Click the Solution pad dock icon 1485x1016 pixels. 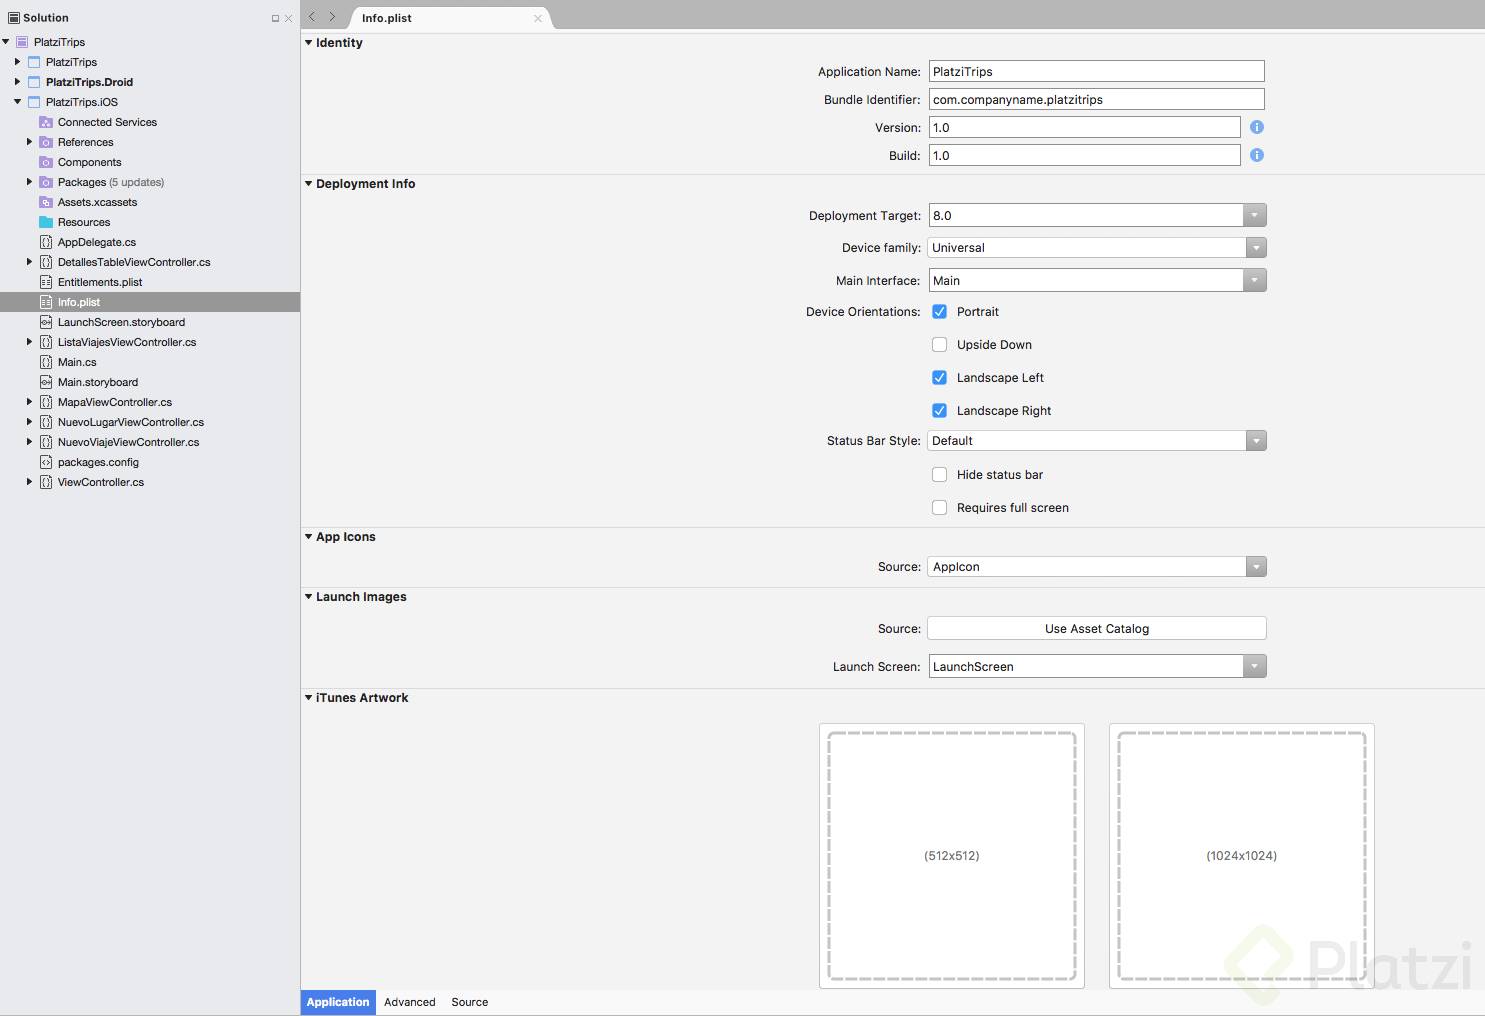pyautogui.click(x=275, y=18)
